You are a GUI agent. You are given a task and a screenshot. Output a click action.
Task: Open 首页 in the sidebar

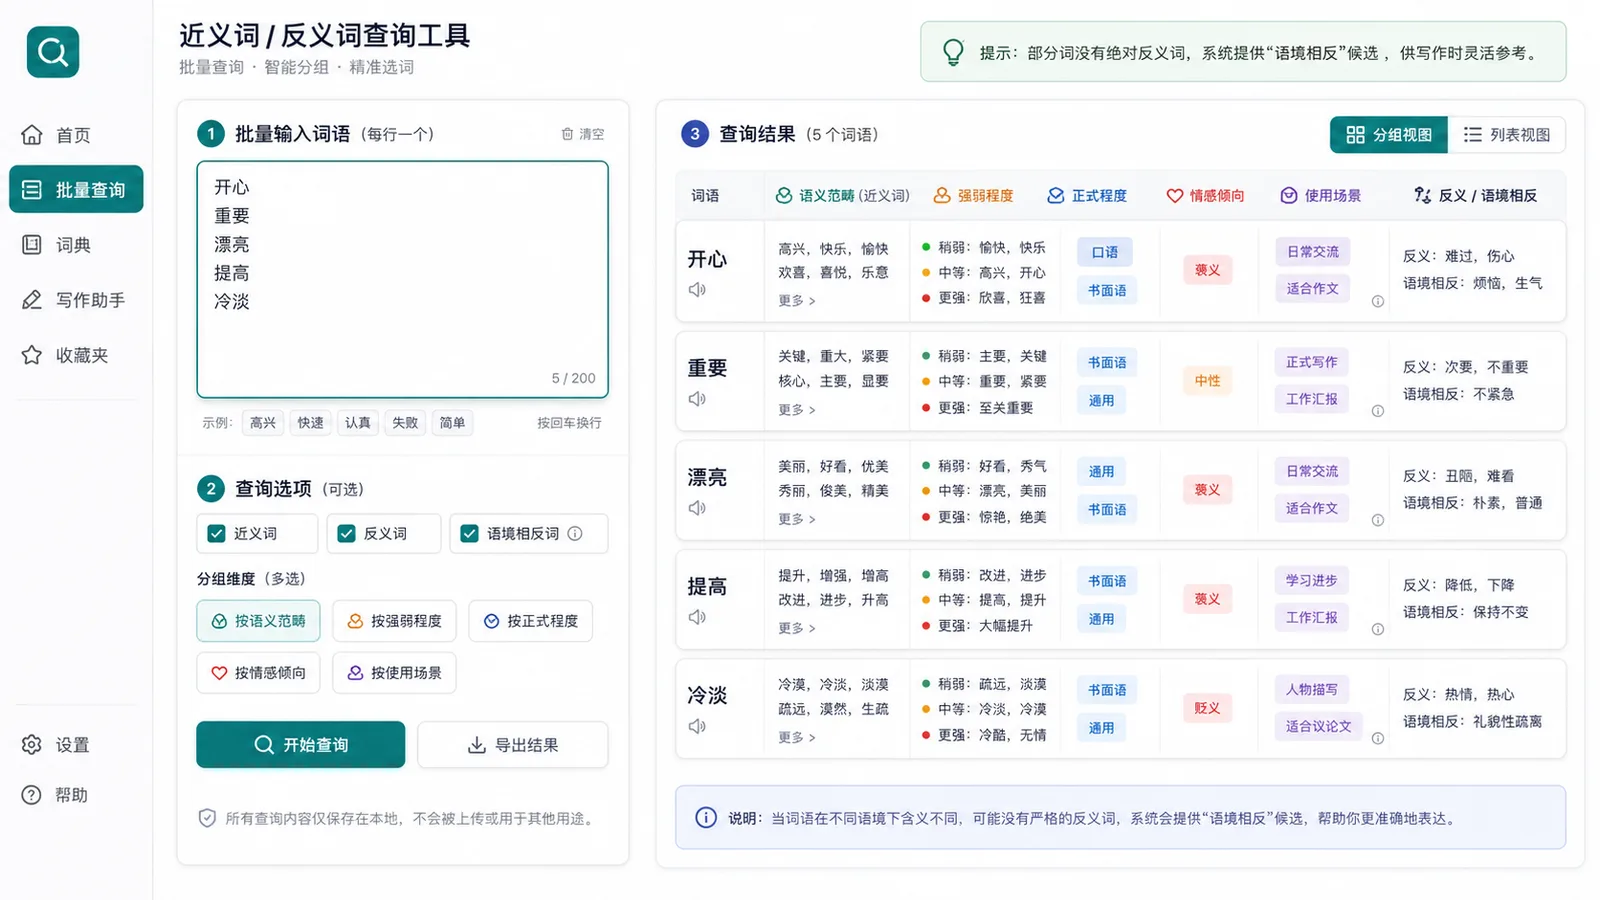pyautogui.click(x=76, y=135)
